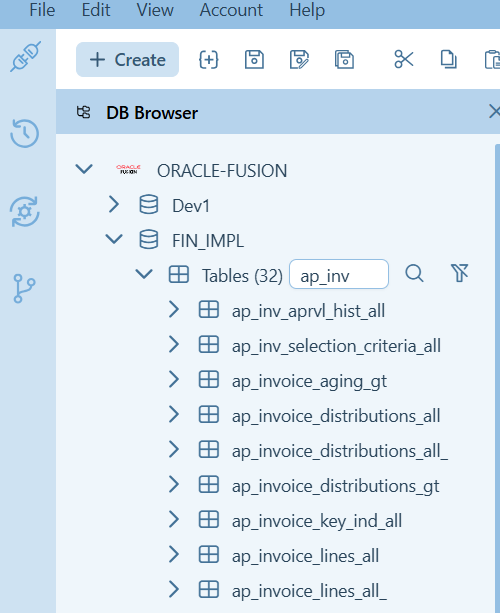Click the Save As pencil-disk icon
This screenshot has width=500, height=613.
click(x=299, y=60)
